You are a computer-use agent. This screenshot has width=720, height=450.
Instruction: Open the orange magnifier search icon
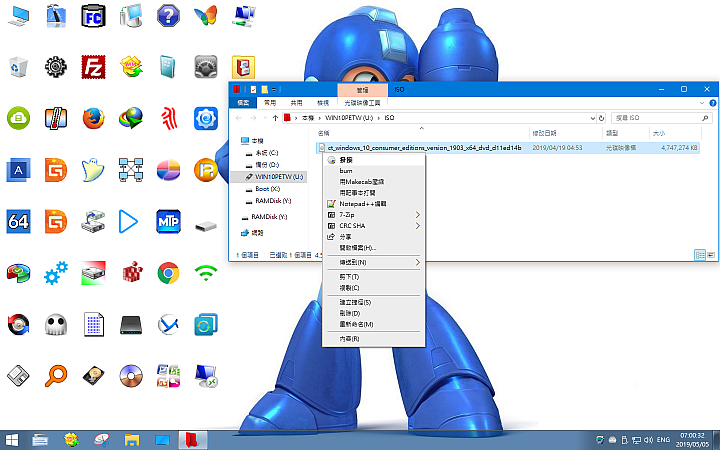coord(56,376)
